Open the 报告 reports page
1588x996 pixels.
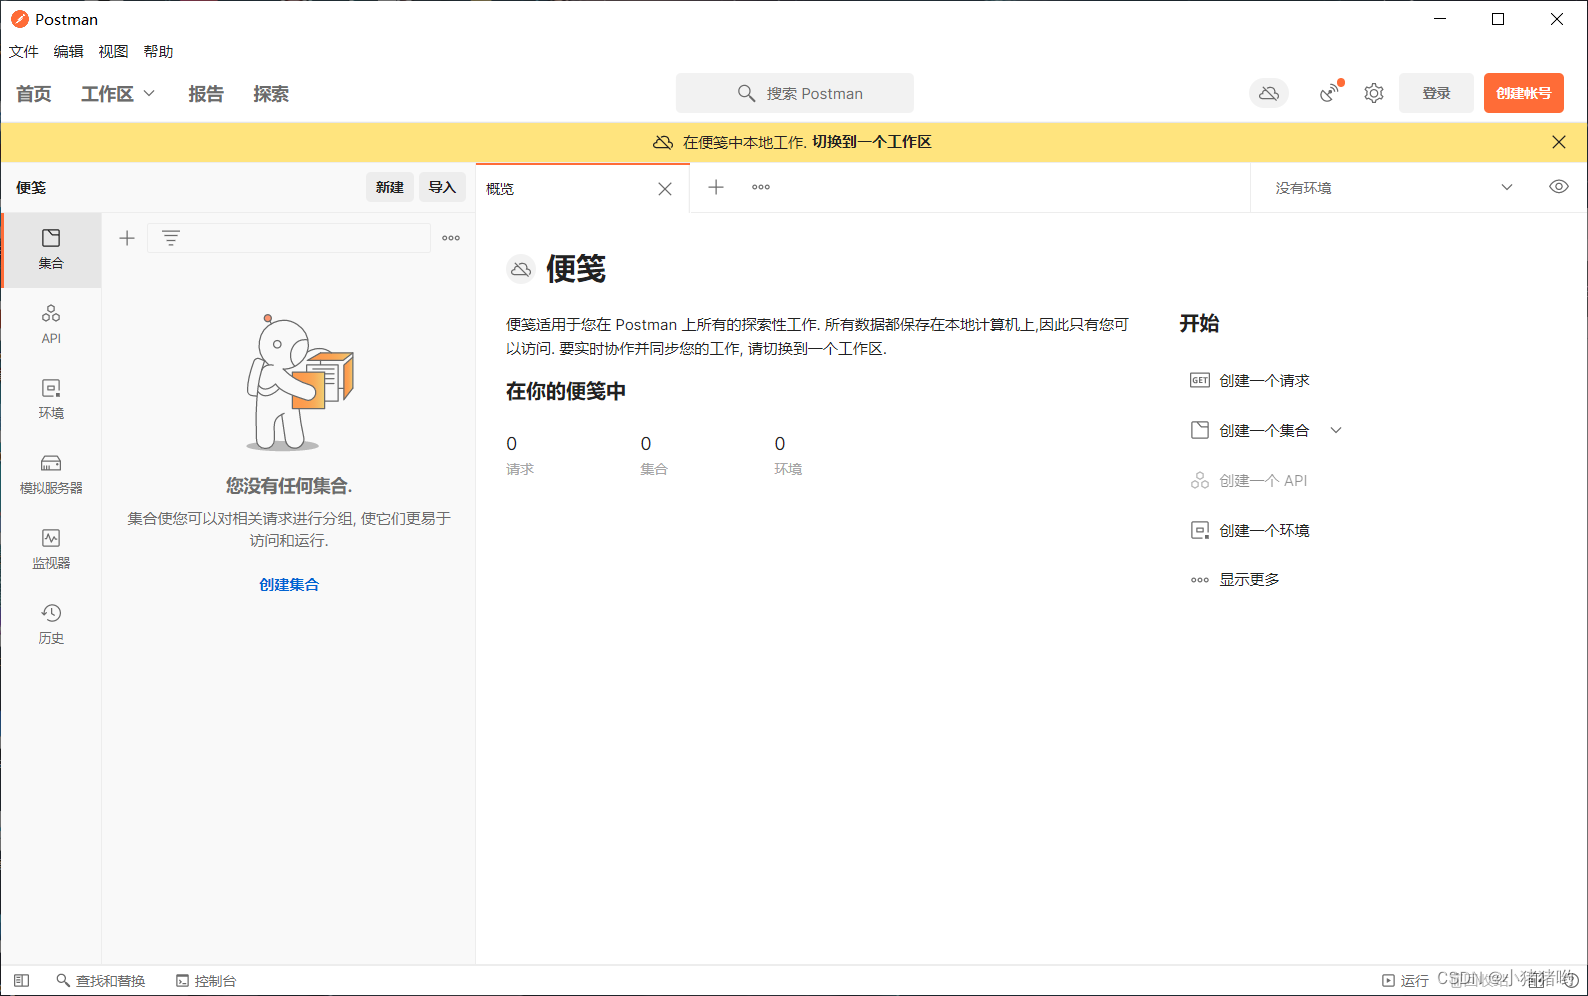click(206, 94)
